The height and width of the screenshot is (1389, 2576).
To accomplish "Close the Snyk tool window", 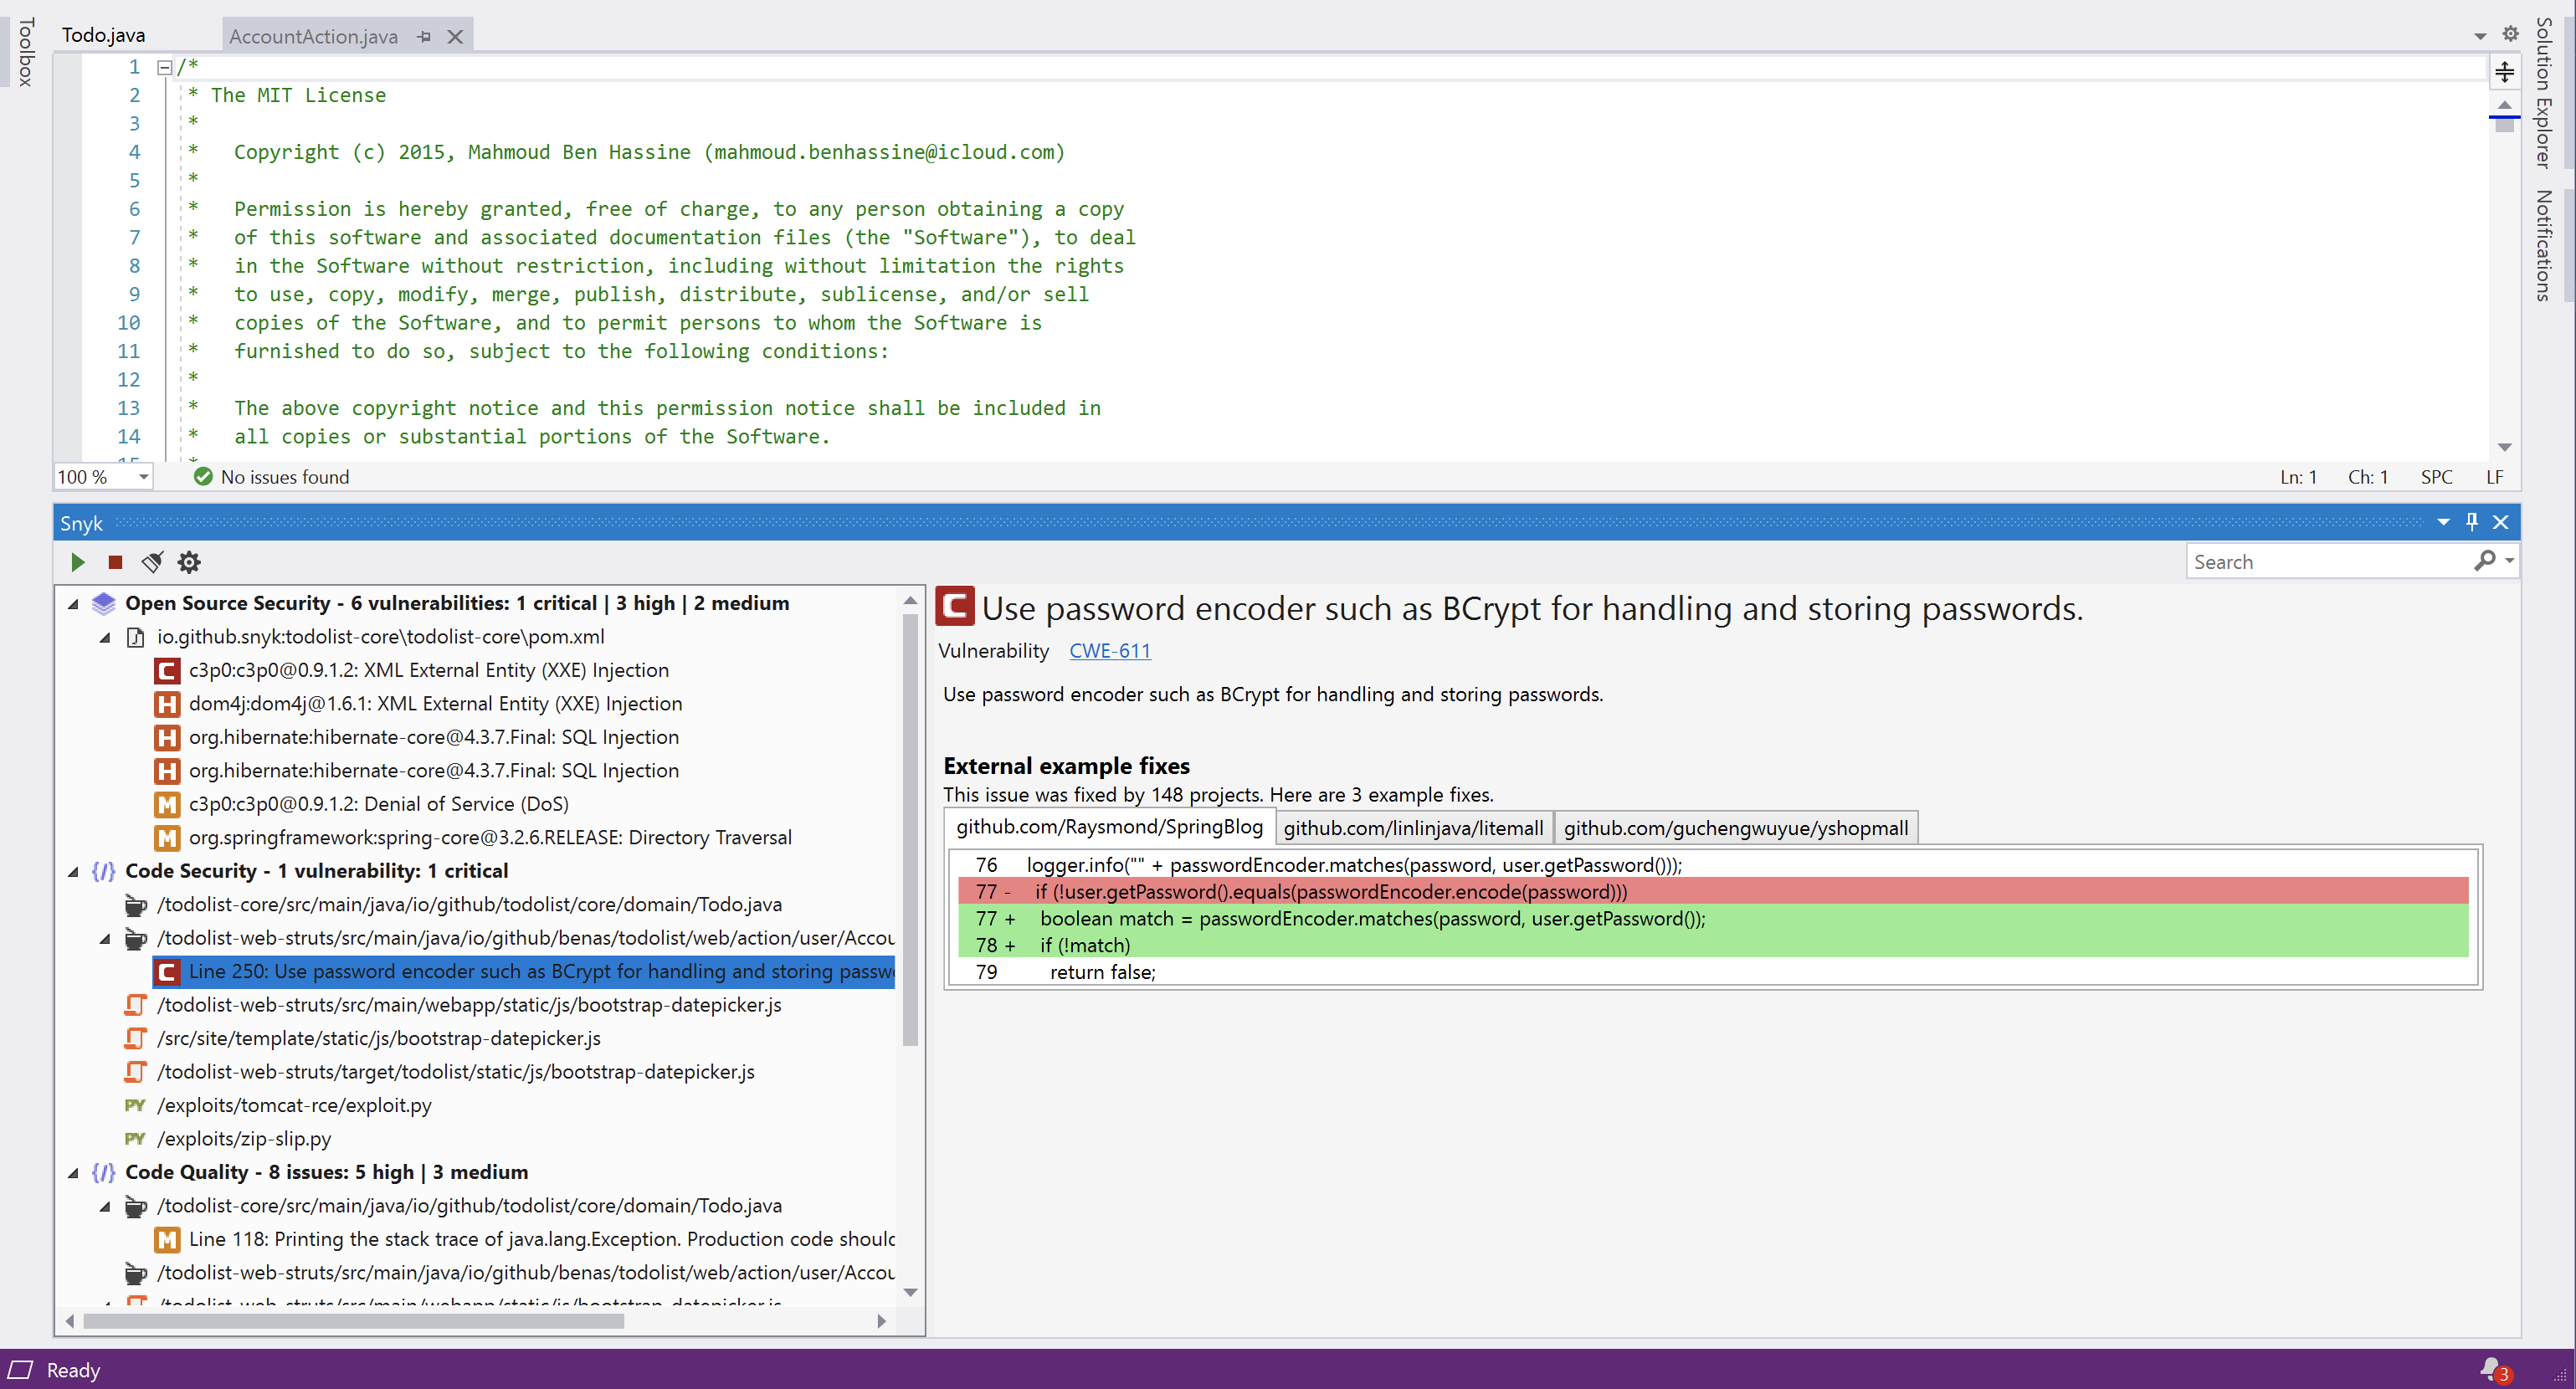I will tap(2500, 522).
